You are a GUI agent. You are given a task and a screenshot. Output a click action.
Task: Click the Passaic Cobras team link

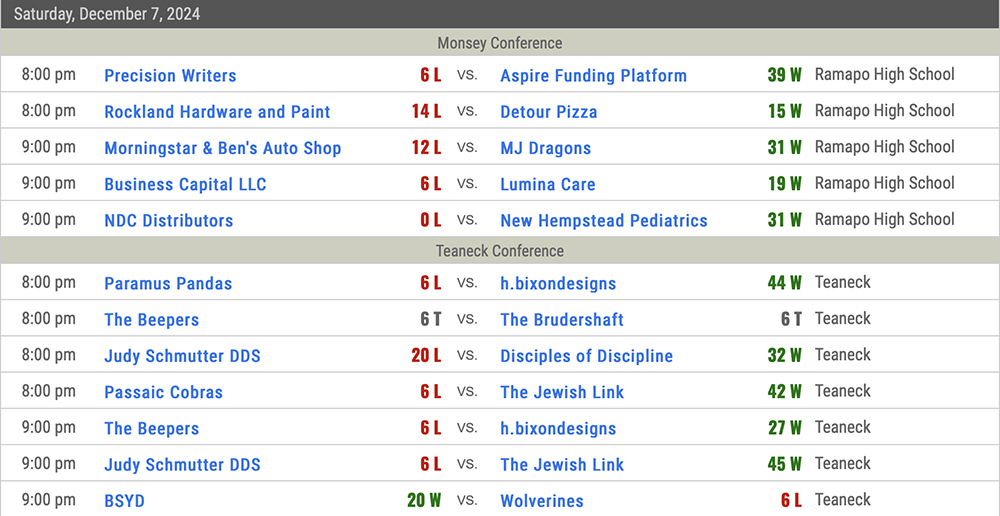(164, 392)
